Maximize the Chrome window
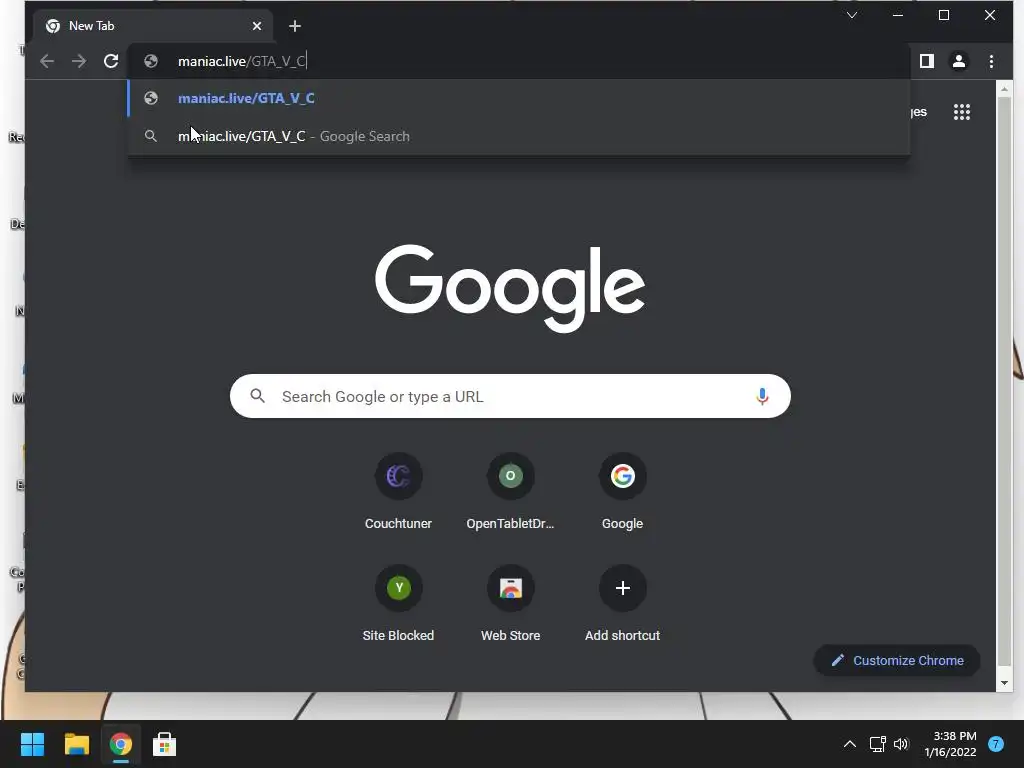The image size is (1024, 768). click(x=944, y=15)
